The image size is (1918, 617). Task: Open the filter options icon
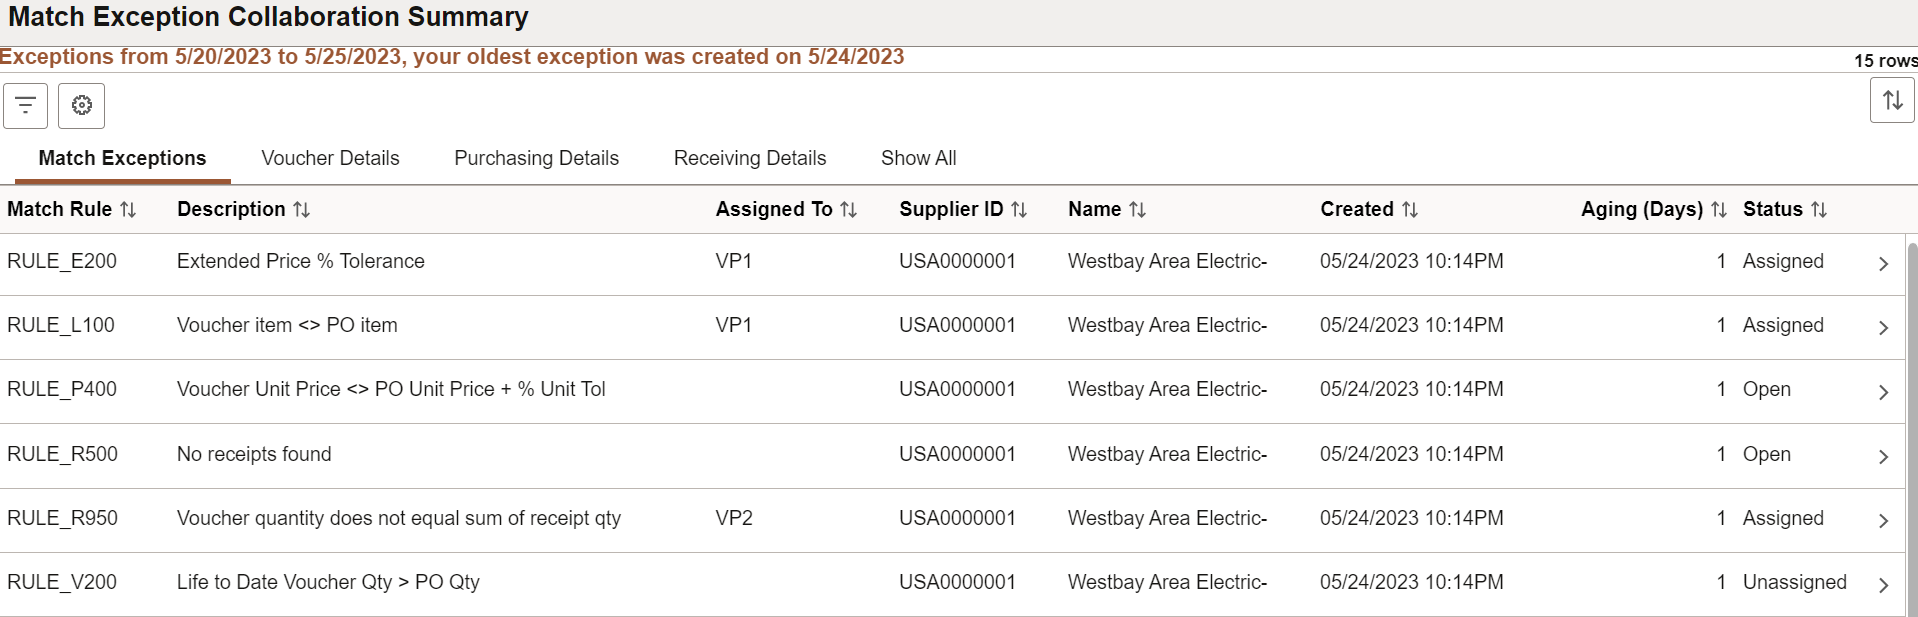coord(26,105)
